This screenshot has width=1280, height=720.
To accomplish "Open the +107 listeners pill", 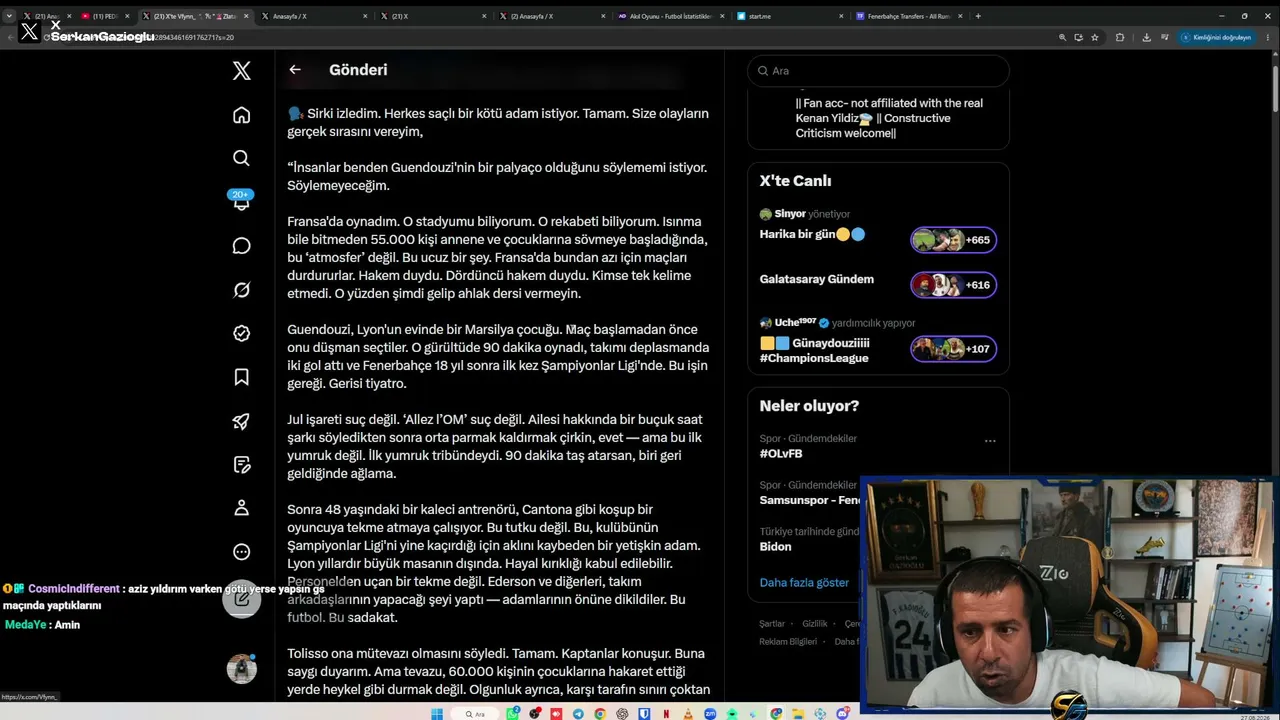I will coord(953,349).
